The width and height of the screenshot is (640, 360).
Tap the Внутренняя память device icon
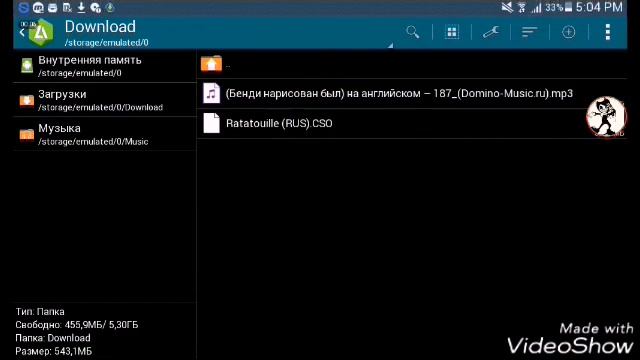click(27, 66)
